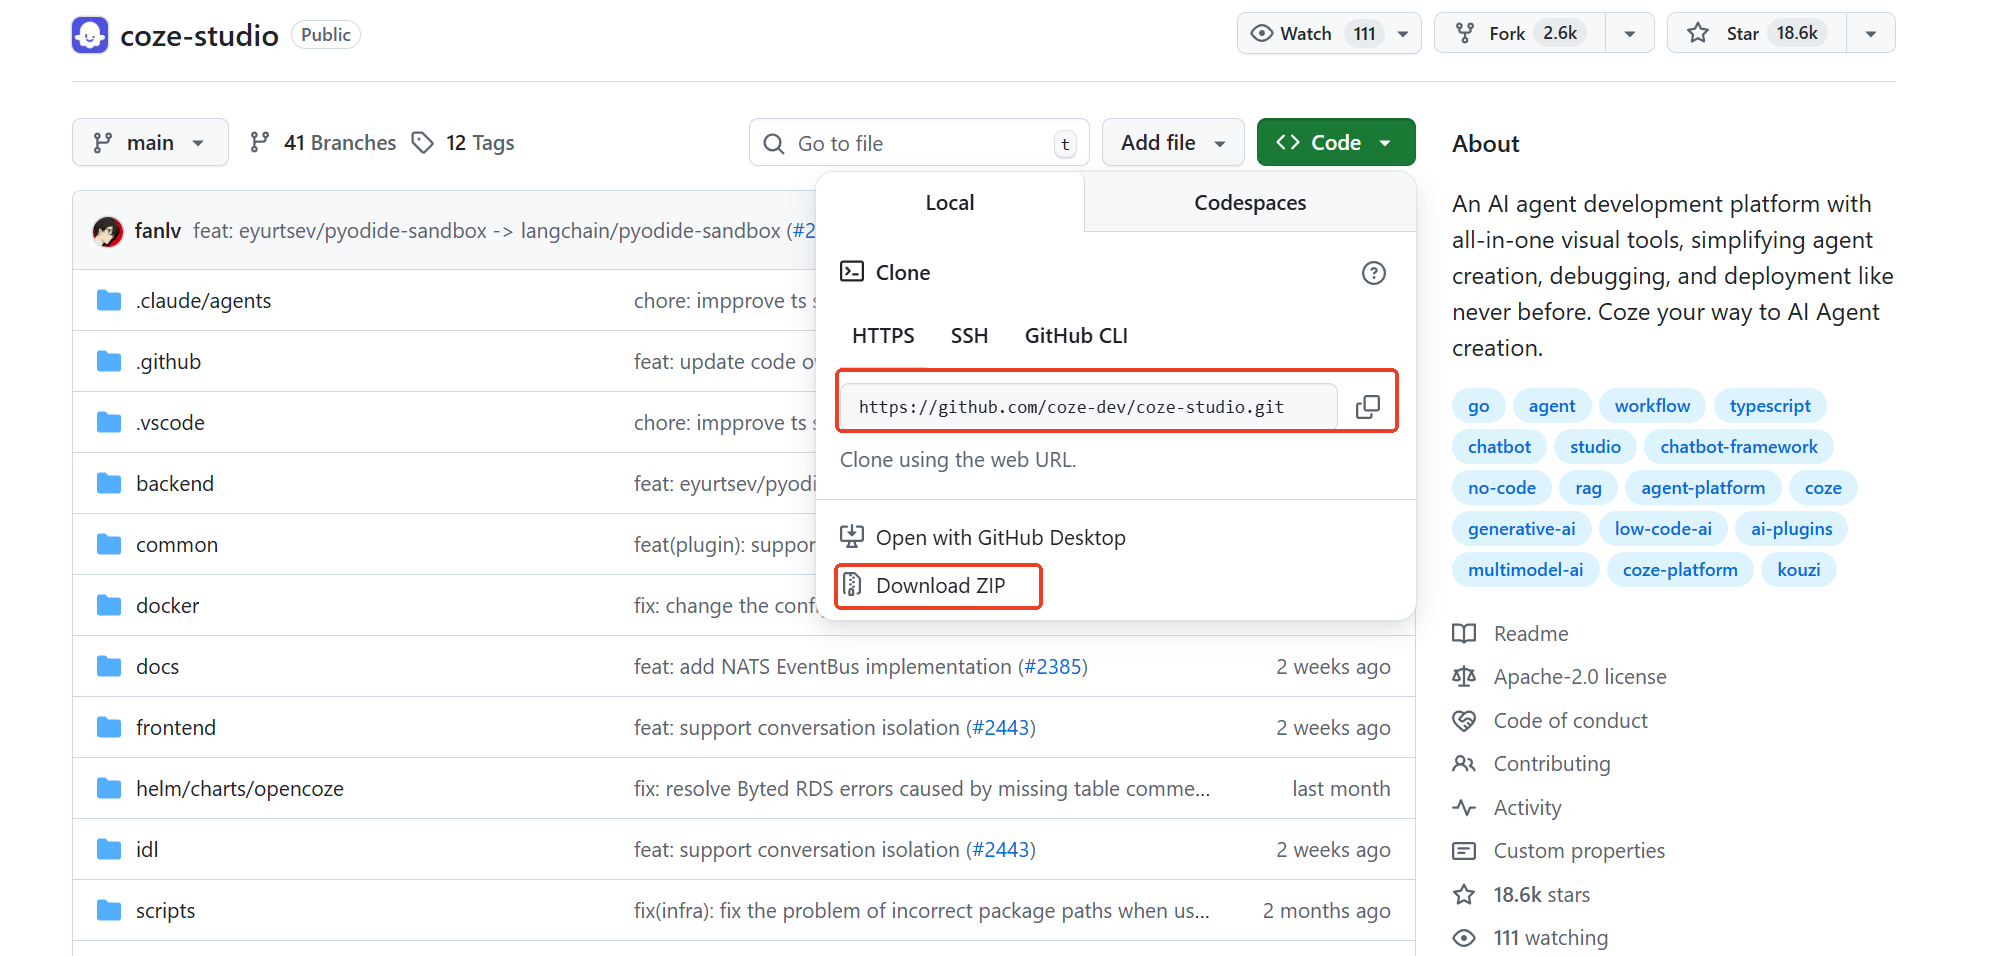Click the folder icon beside common

point(109,545)
